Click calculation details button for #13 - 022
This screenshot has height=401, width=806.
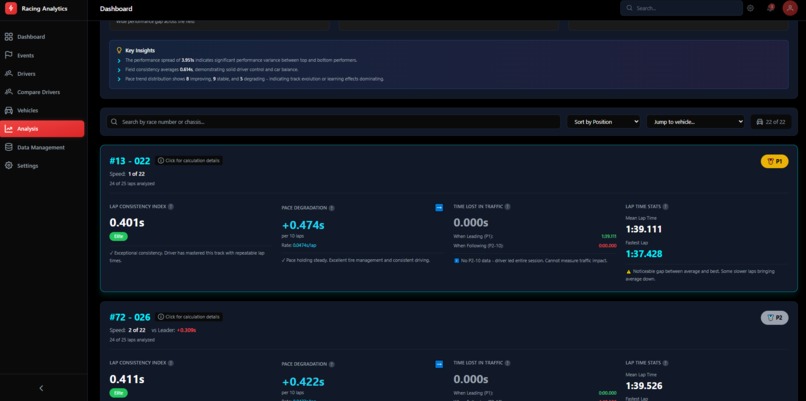click(189, 160)
